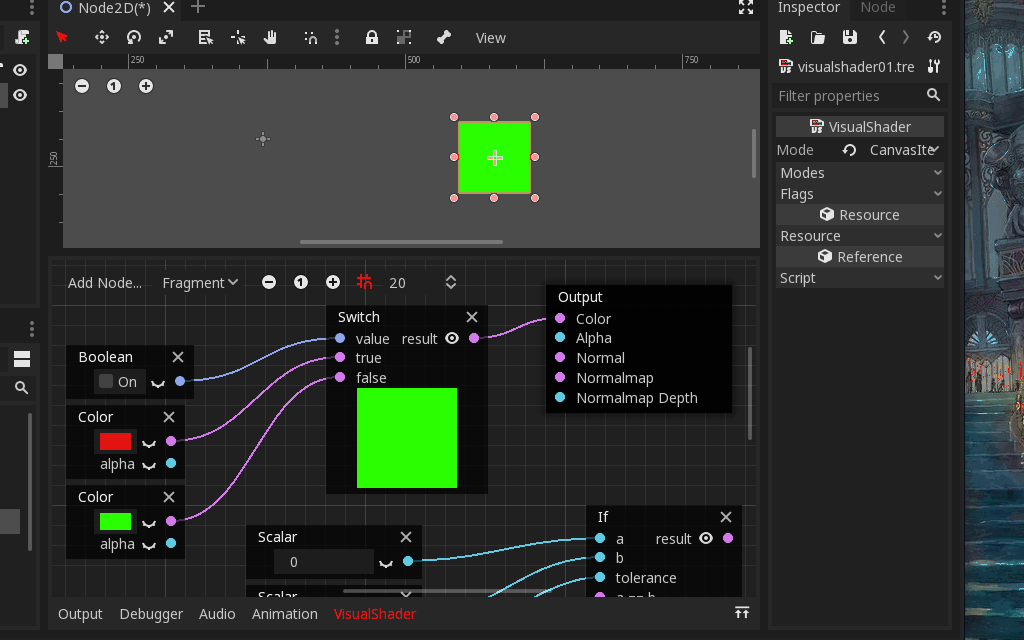Toggle smart snap magnet icon
The height and width of the screenshot is (640, 1024).
311,37
